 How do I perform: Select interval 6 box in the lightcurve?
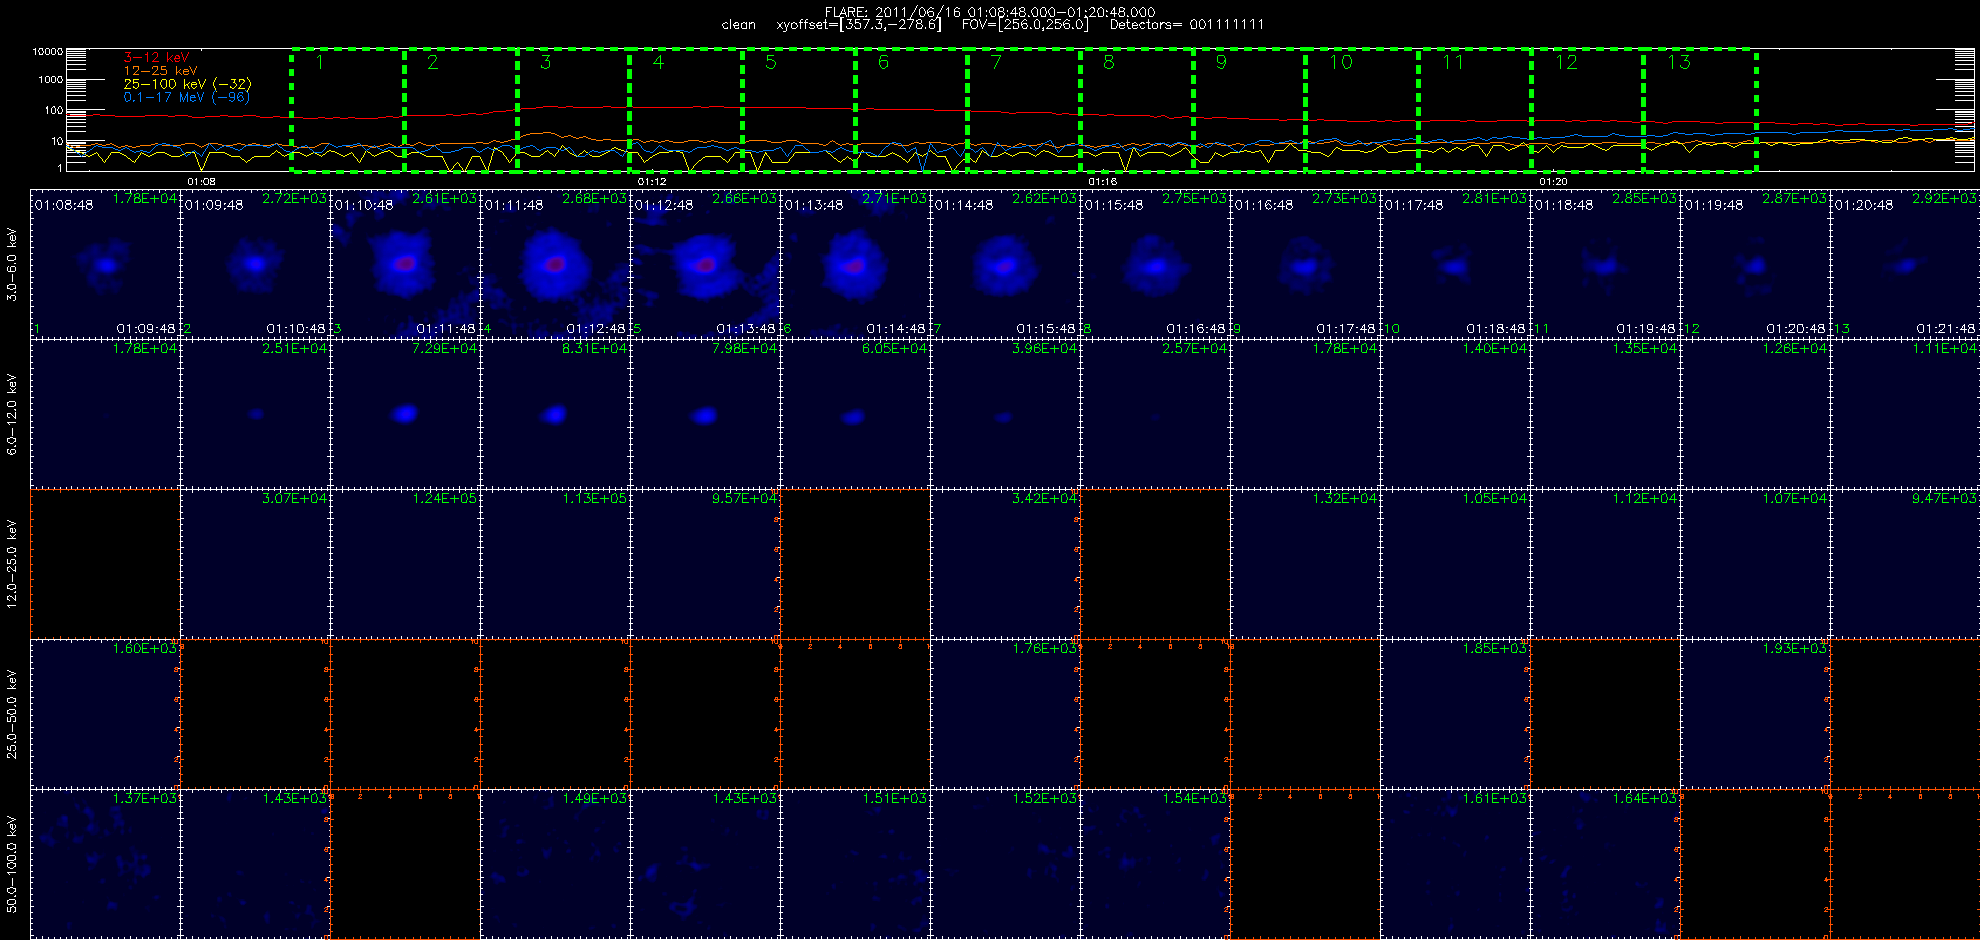click(x=911, y=110)
